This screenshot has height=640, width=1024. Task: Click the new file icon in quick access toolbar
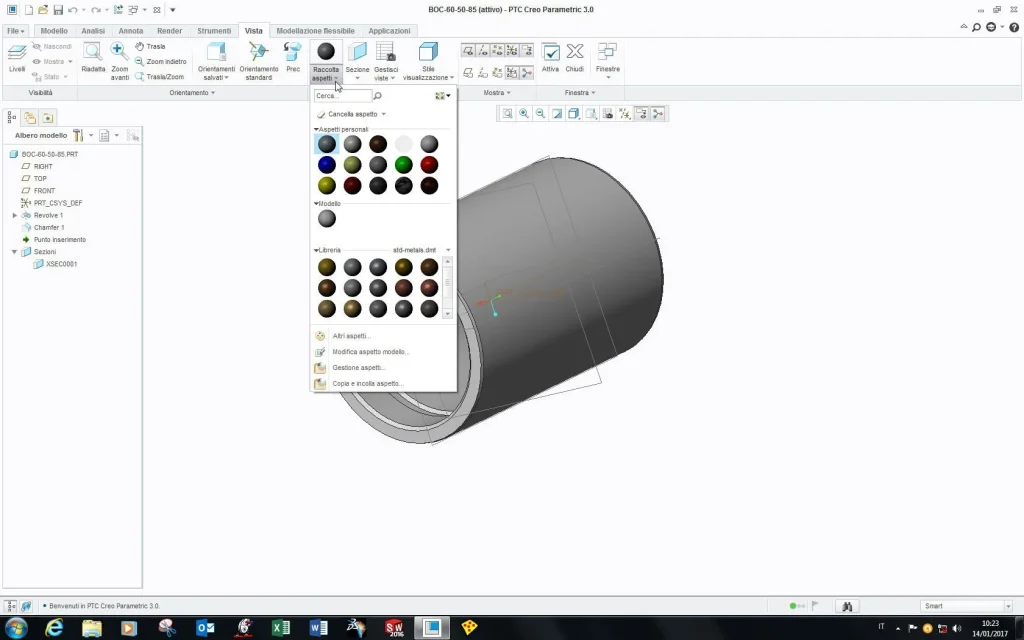[29, 10]
